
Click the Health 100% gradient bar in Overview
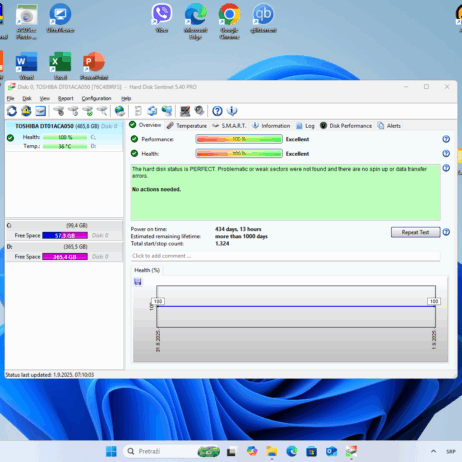[x=239, y=153]
